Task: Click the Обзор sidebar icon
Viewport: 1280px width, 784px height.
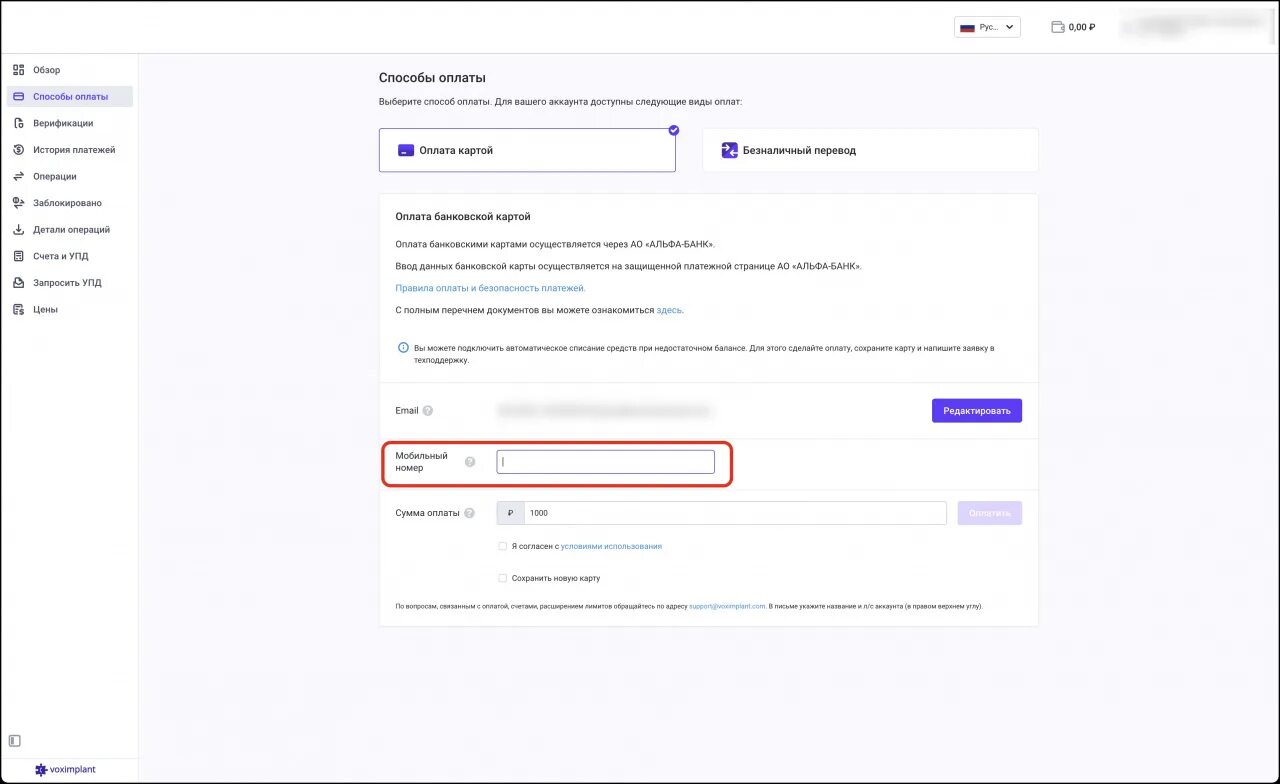Action: [x=18, y=70]
